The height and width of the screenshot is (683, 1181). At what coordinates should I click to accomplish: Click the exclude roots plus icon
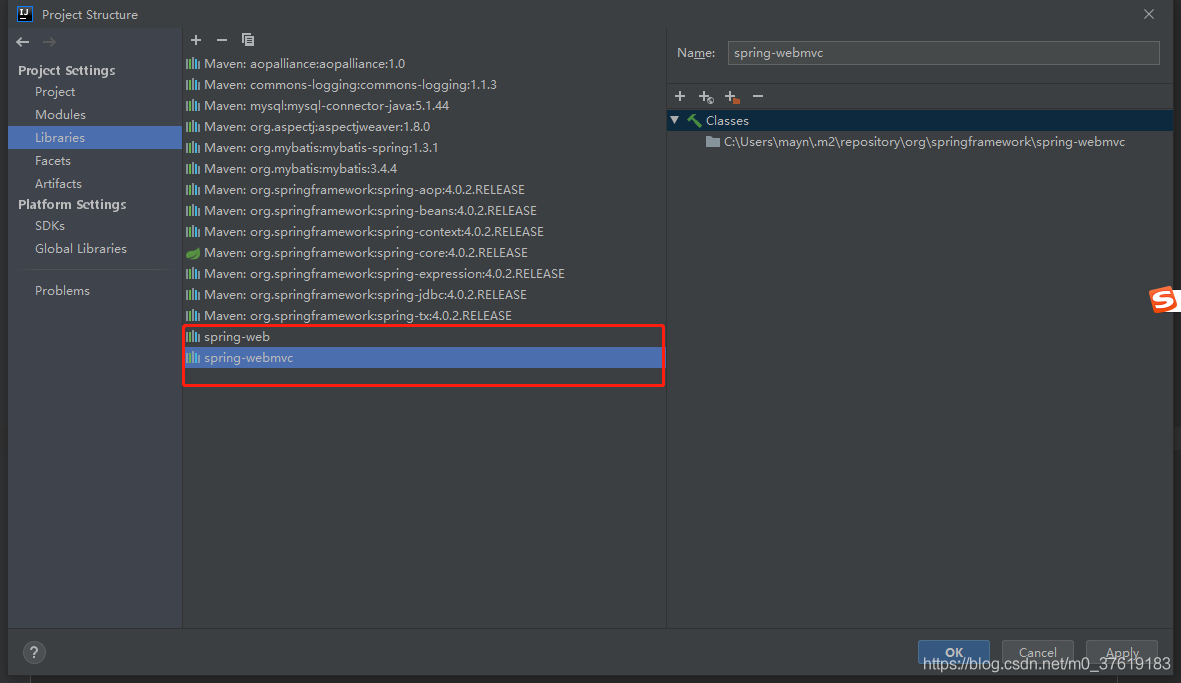click(731, 96)
